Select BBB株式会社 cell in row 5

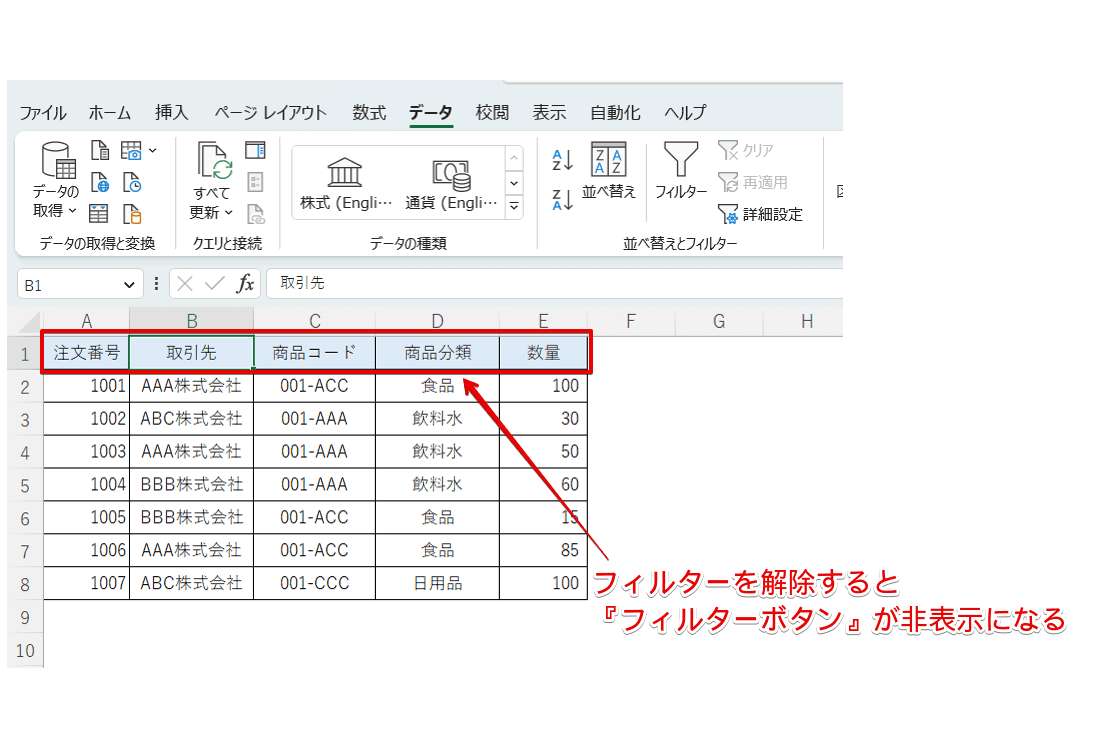click(192, 485)
